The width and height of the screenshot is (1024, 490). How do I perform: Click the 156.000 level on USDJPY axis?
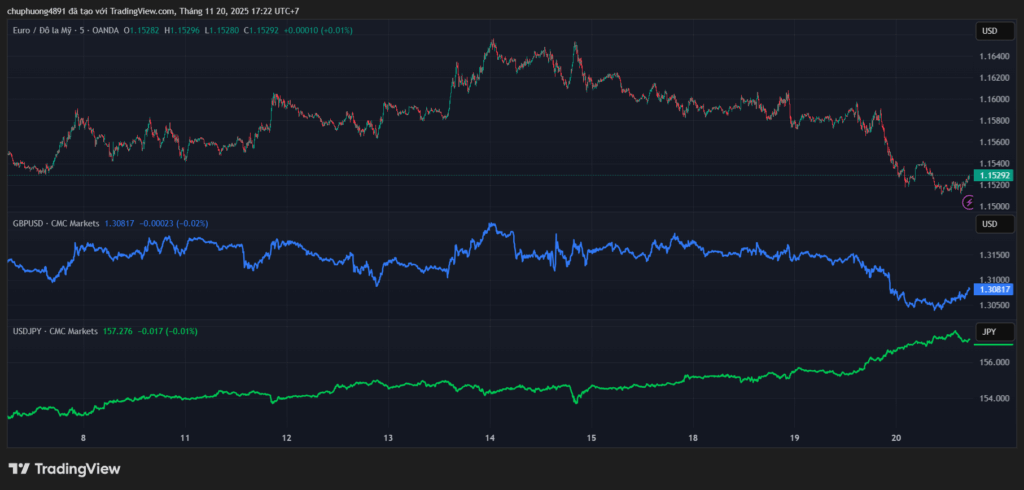[994, 363]
